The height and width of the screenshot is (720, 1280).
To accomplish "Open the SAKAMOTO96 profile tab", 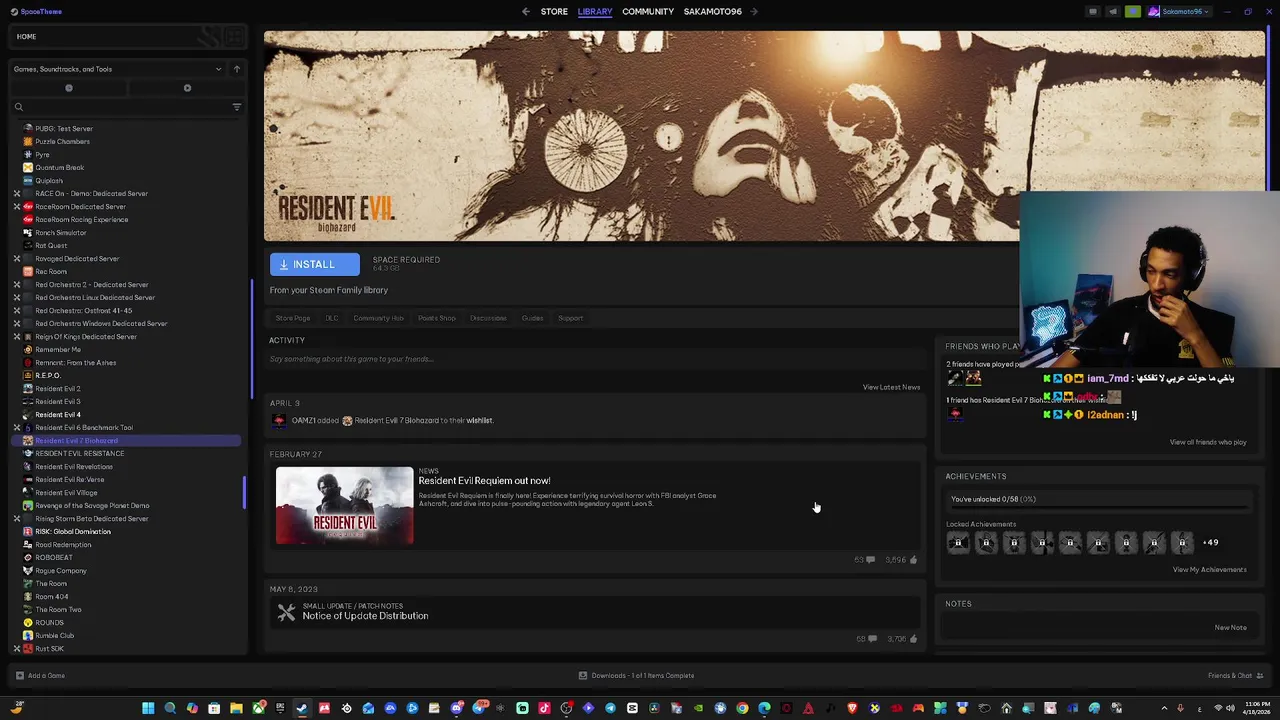I will [712, 12].
